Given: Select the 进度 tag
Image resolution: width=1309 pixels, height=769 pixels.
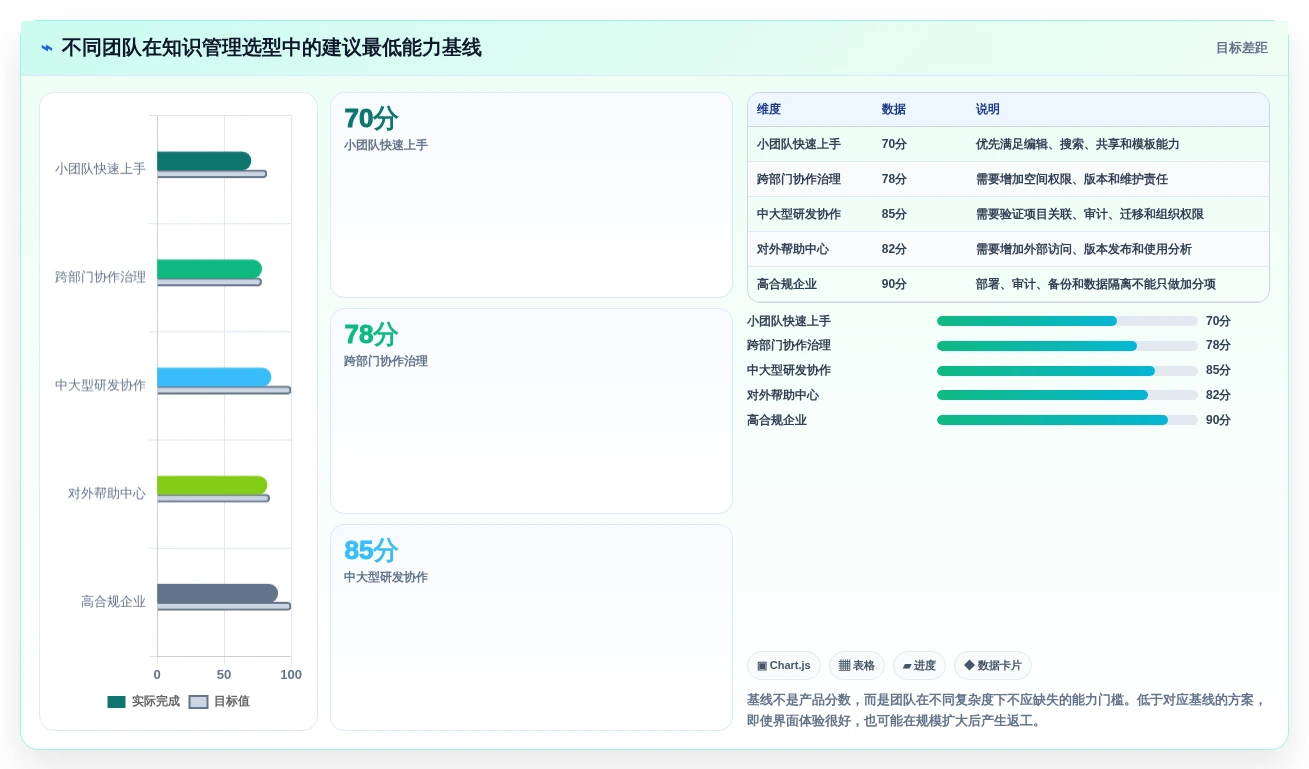Looking at the screenshot, I should pyautogui.click(x=919, y=666).
